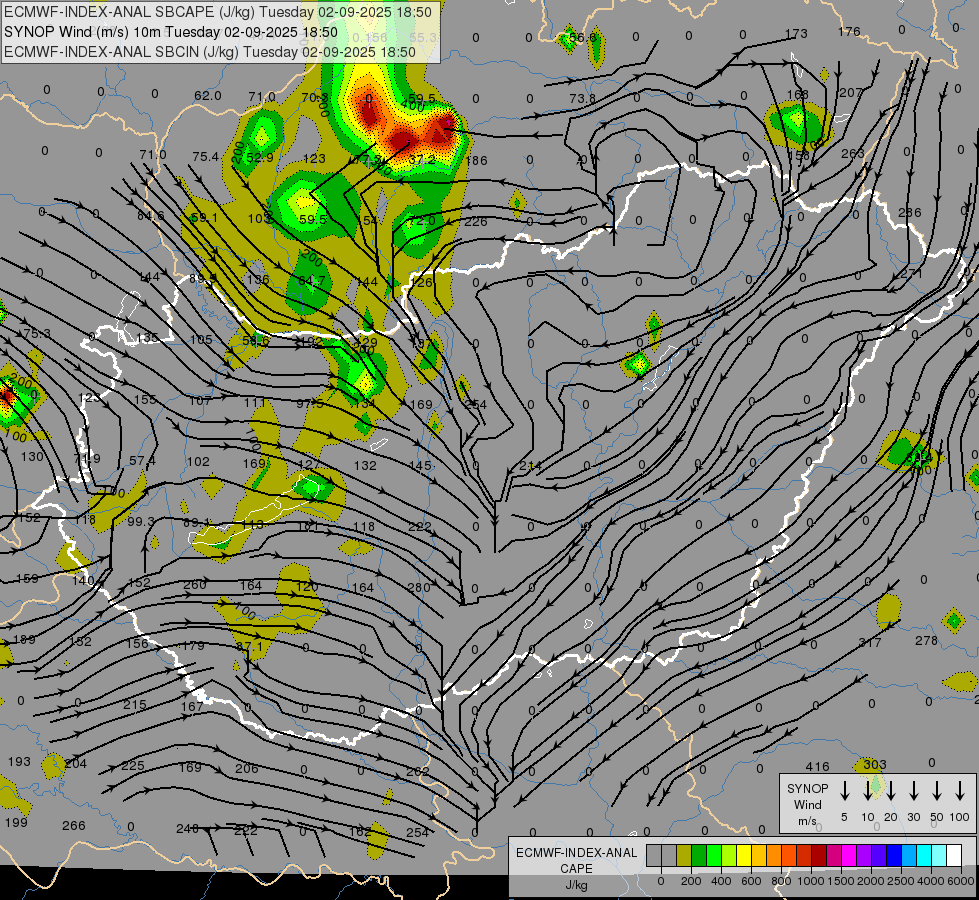Click the map value 206
Viewport: 979px width, 900px height.
pyautogui.click(x=247, y=768)
